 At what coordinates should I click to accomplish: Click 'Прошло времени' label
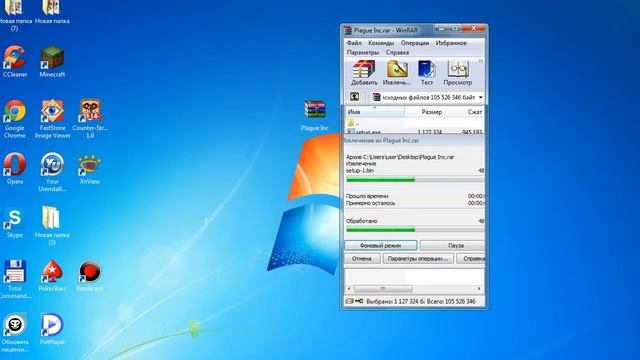pyautogui.click(x=367, y=196)
